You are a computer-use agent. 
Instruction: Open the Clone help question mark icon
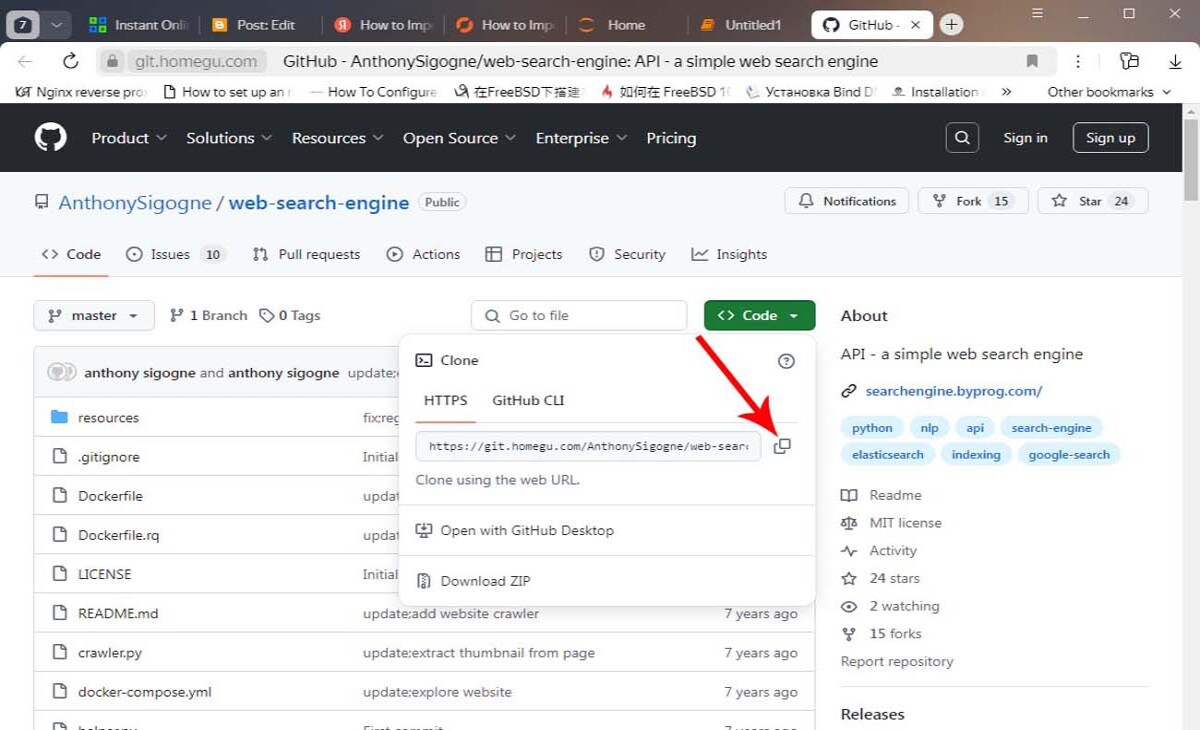click(x=786, y=361)
